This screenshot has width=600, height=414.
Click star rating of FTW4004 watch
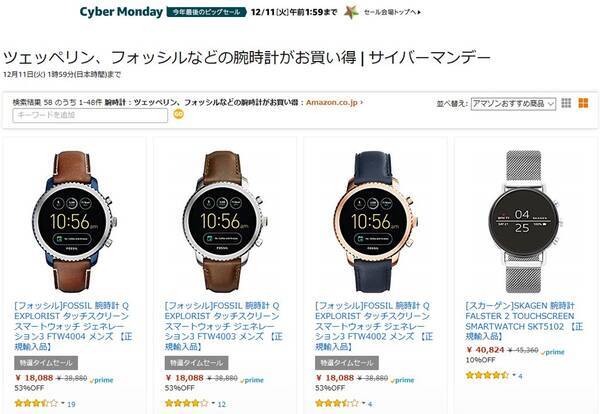tap(36, 403)
